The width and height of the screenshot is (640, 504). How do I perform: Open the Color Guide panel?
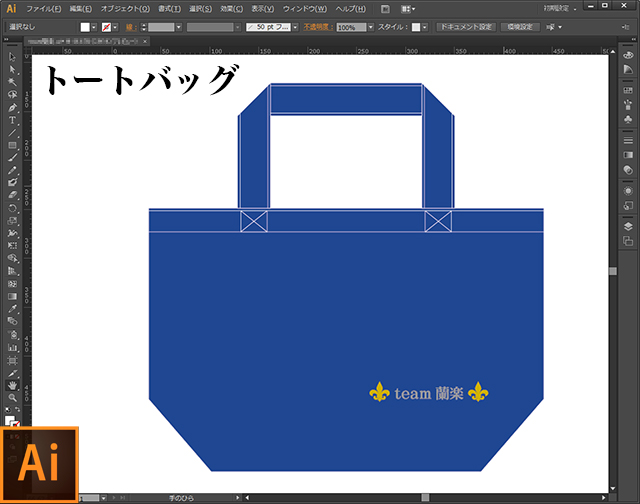pos(628,69)
